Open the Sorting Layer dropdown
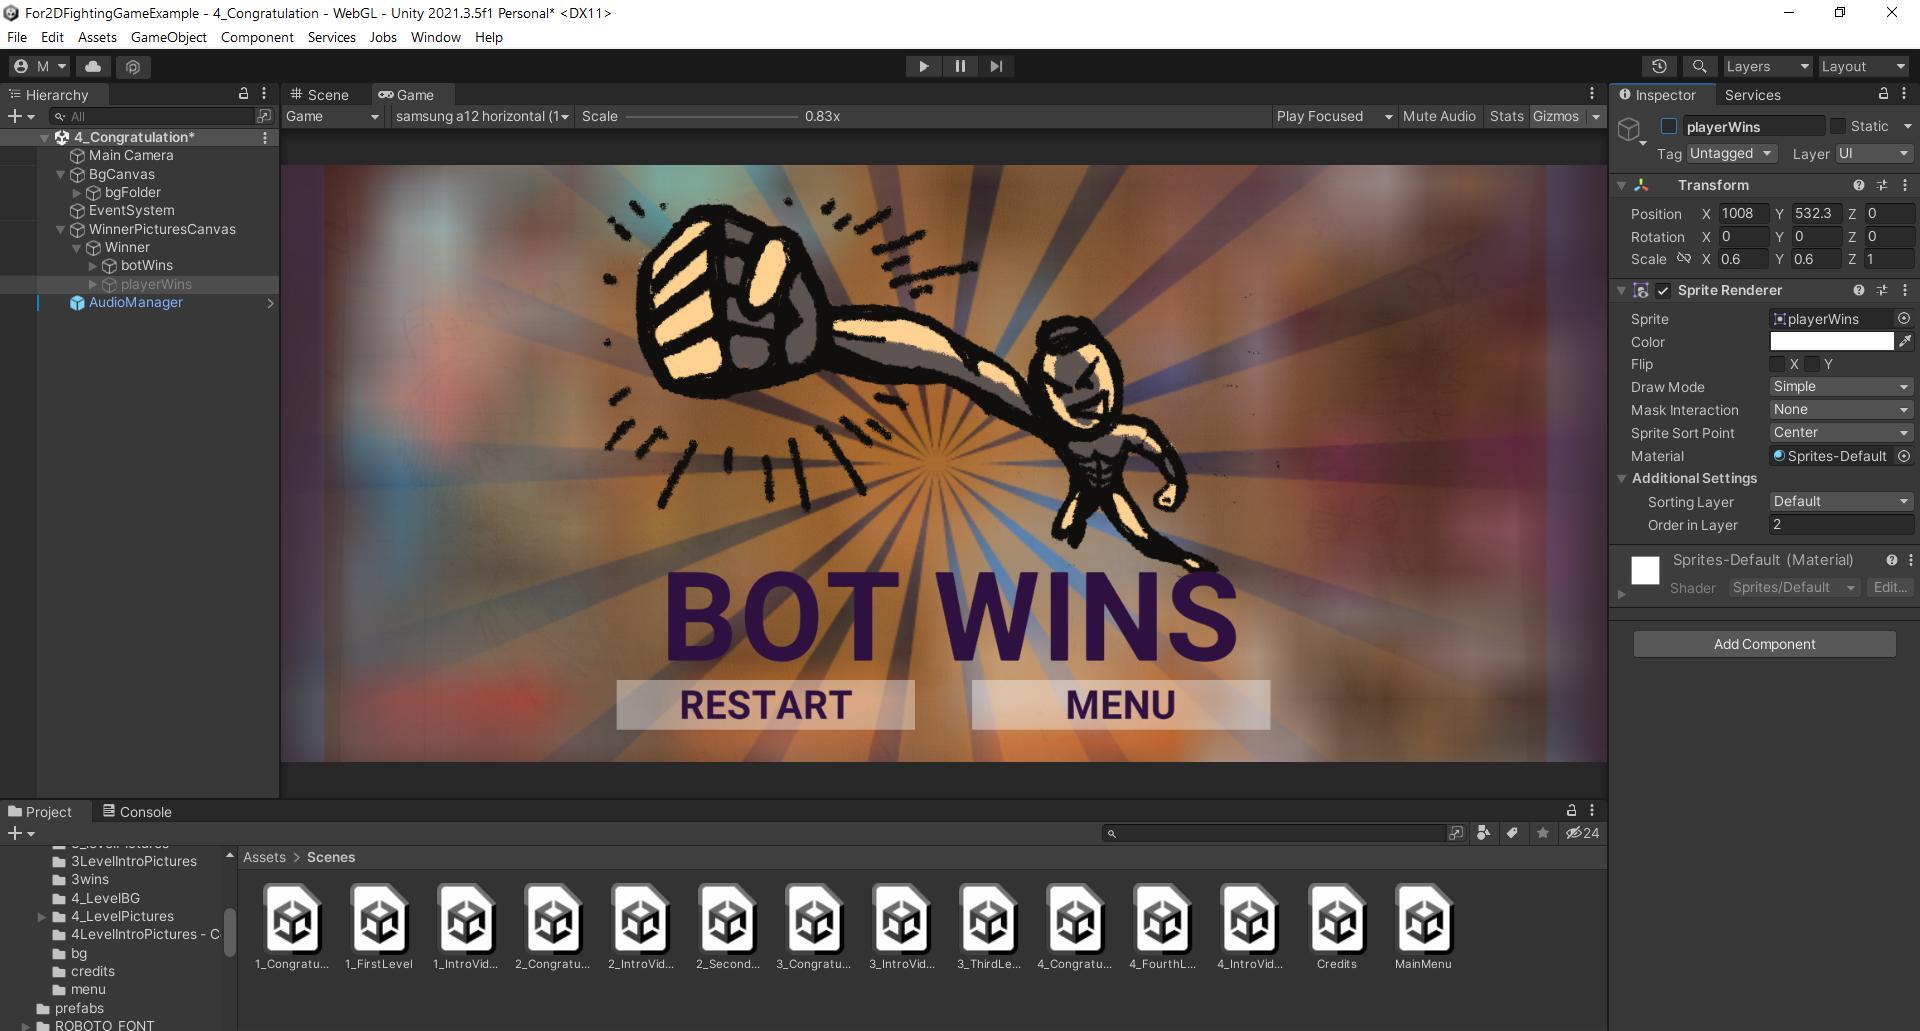Image resolution: width=1920 pixels, height=1031 pixels. [x=1840, y=502]
